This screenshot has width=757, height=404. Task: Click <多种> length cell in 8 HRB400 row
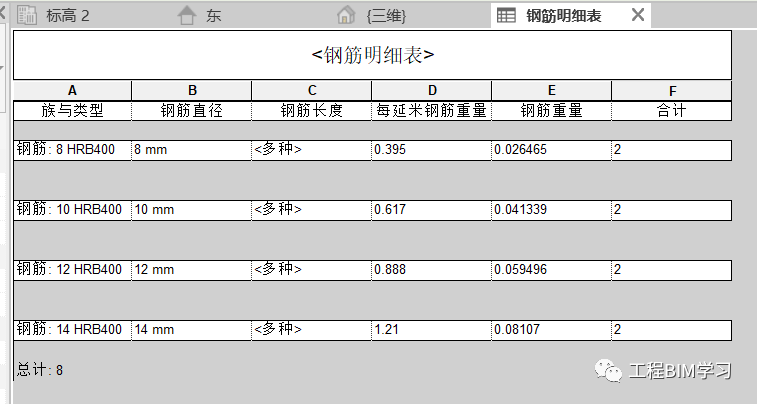pos(311,150)
